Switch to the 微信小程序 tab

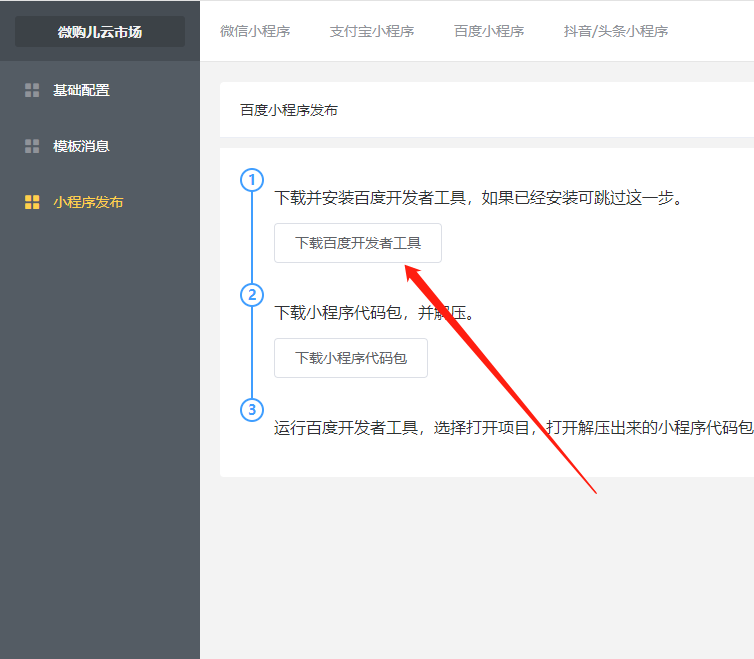point(255,31)
